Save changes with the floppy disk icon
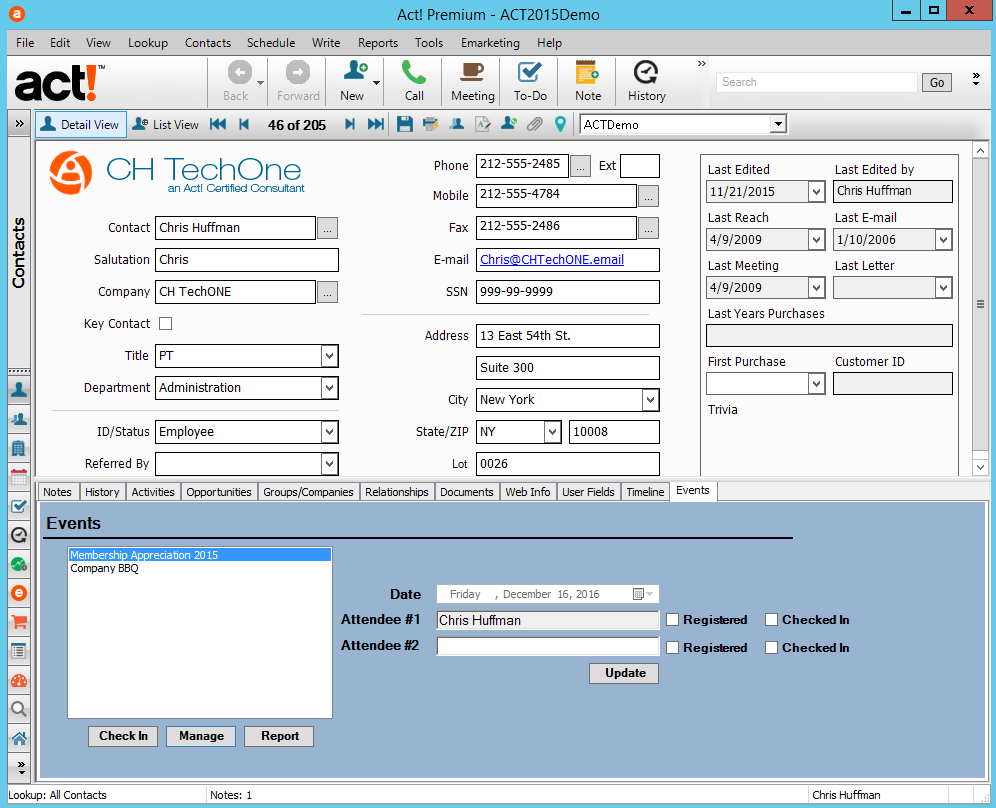 point(405,125)
